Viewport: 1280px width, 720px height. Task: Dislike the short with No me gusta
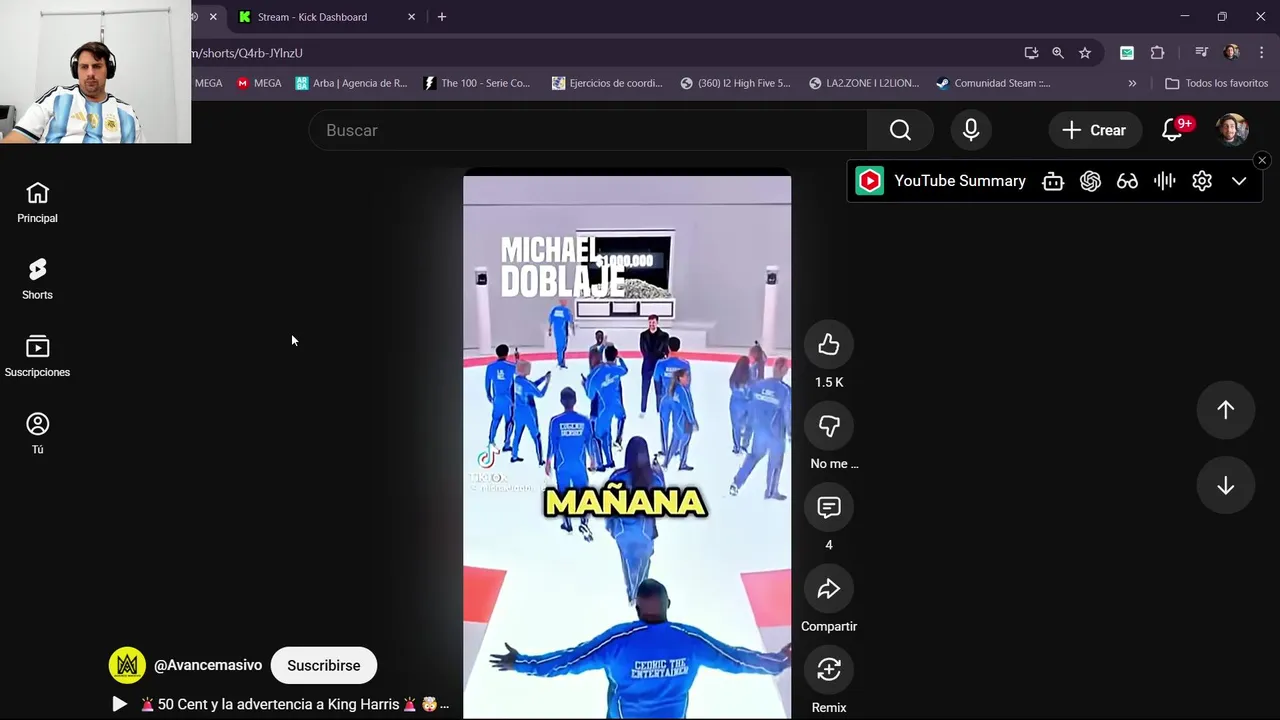pyautogui.click(x=829, y=426)
